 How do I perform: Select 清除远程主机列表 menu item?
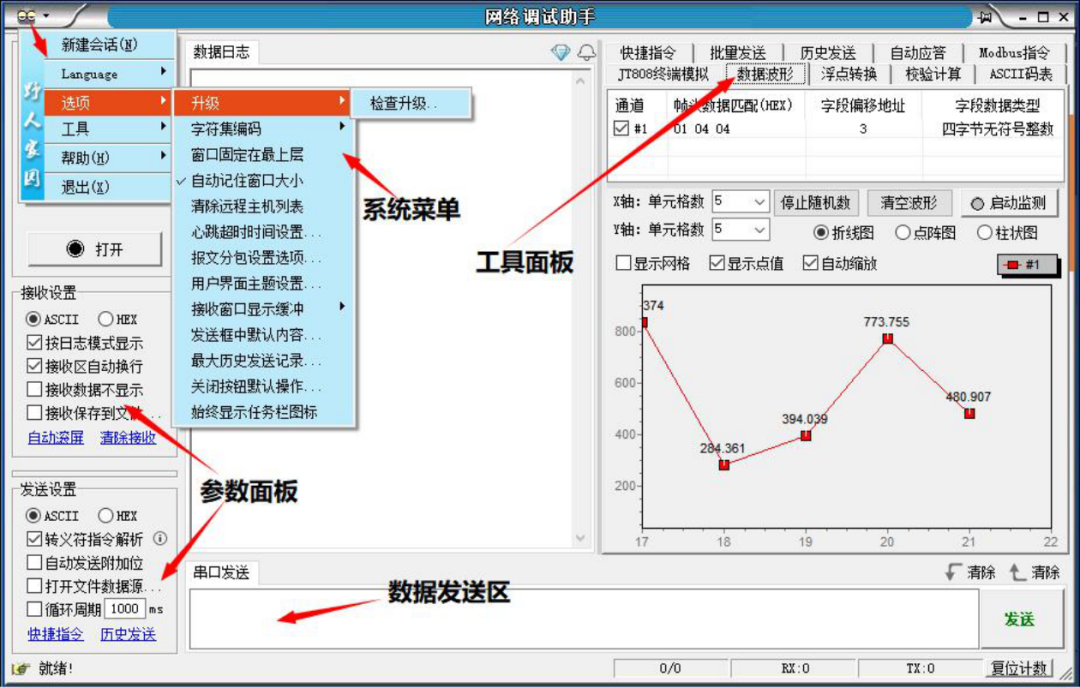[x=264, y=206]
